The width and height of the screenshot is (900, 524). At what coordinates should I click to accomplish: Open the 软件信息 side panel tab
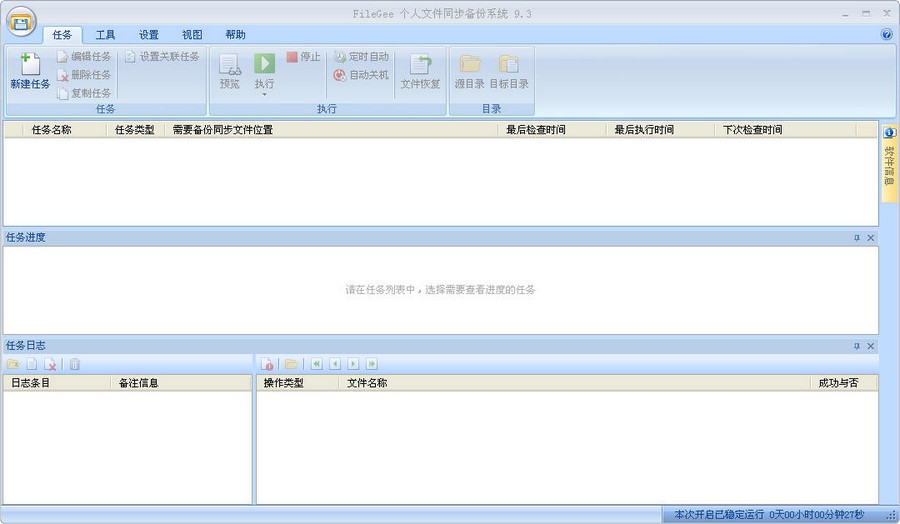[889, 164]
